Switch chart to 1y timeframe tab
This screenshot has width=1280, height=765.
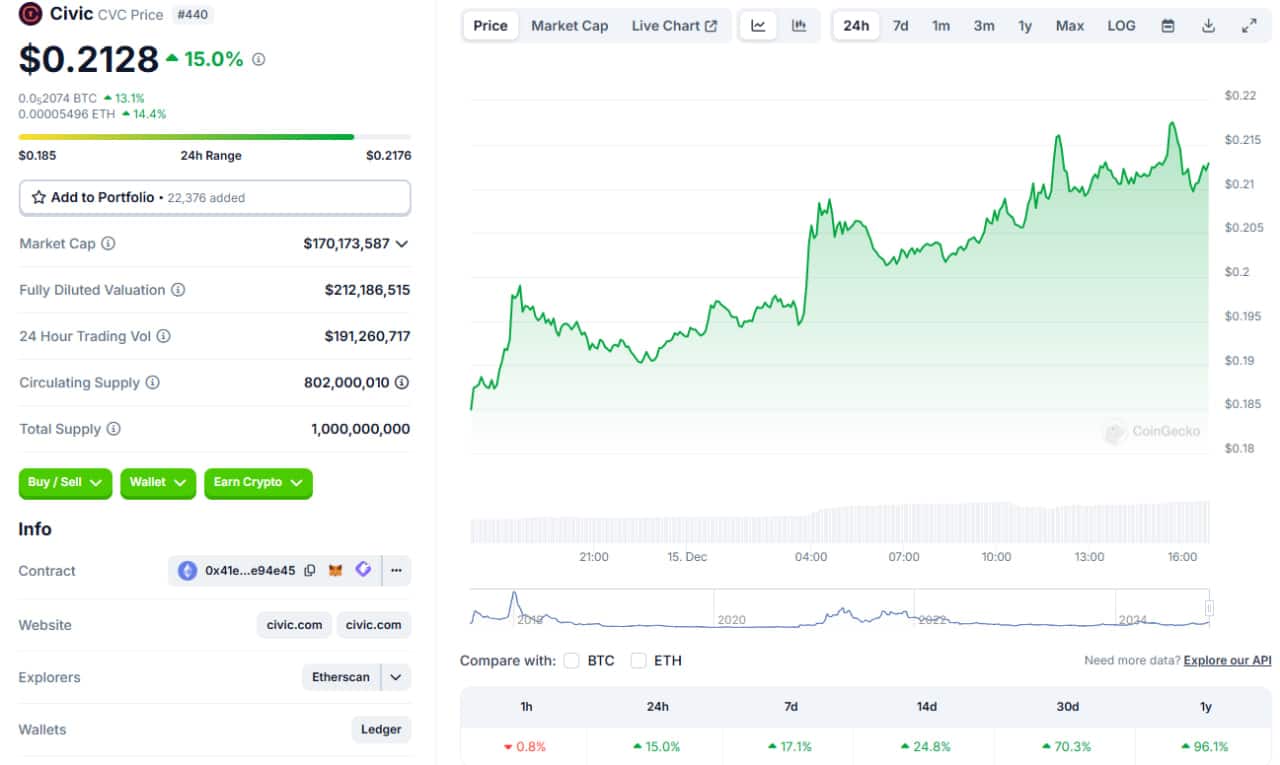[1025, 26]
